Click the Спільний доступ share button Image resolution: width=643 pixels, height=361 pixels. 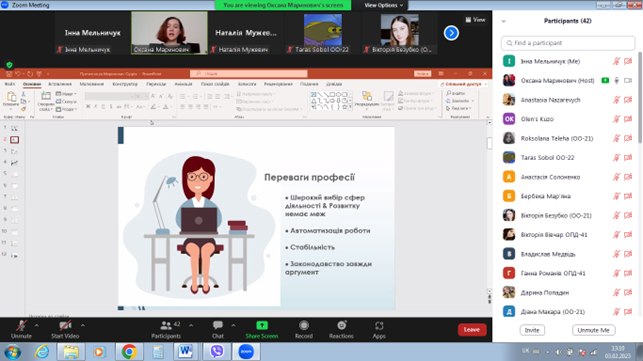[463, 84]
